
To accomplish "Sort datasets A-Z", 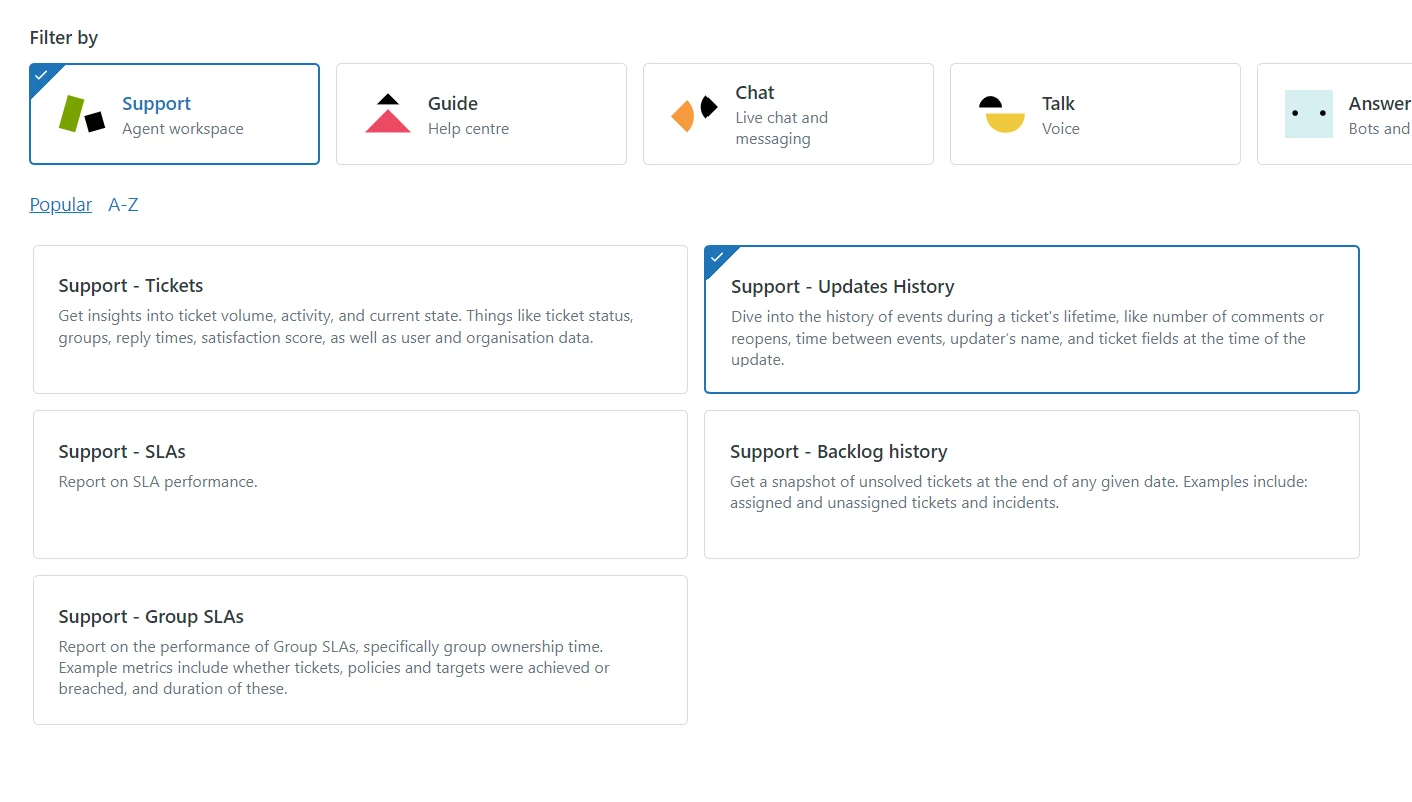I will [123, 204].
